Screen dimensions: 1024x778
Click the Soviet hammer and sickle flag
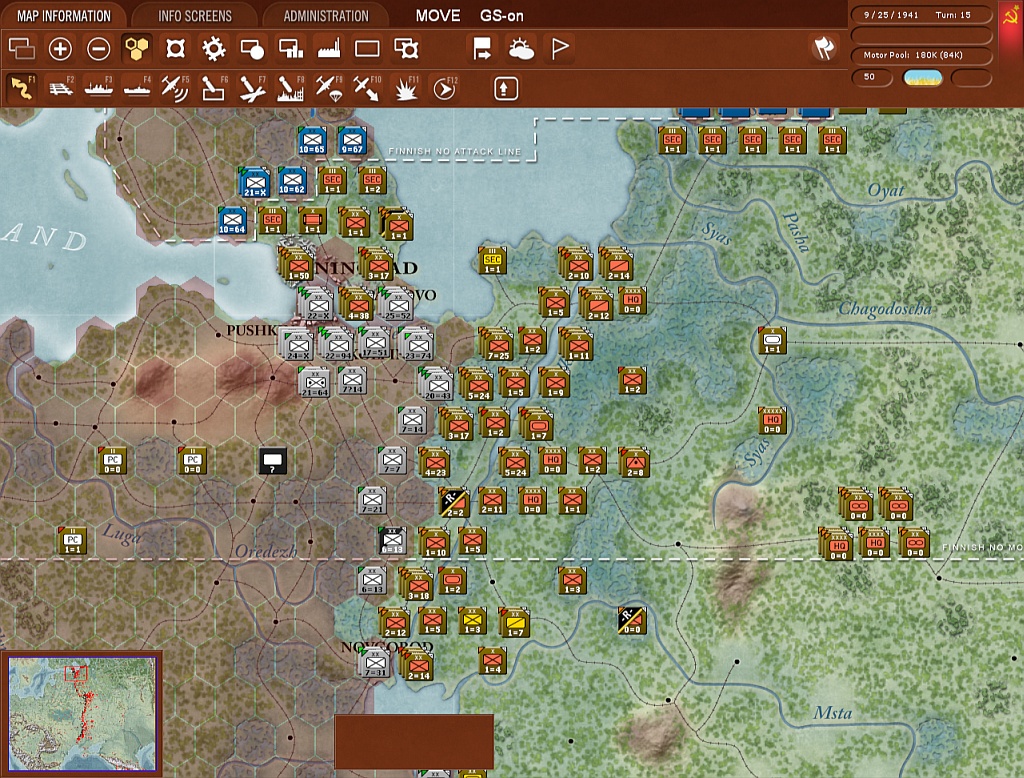click(1011, 16)
